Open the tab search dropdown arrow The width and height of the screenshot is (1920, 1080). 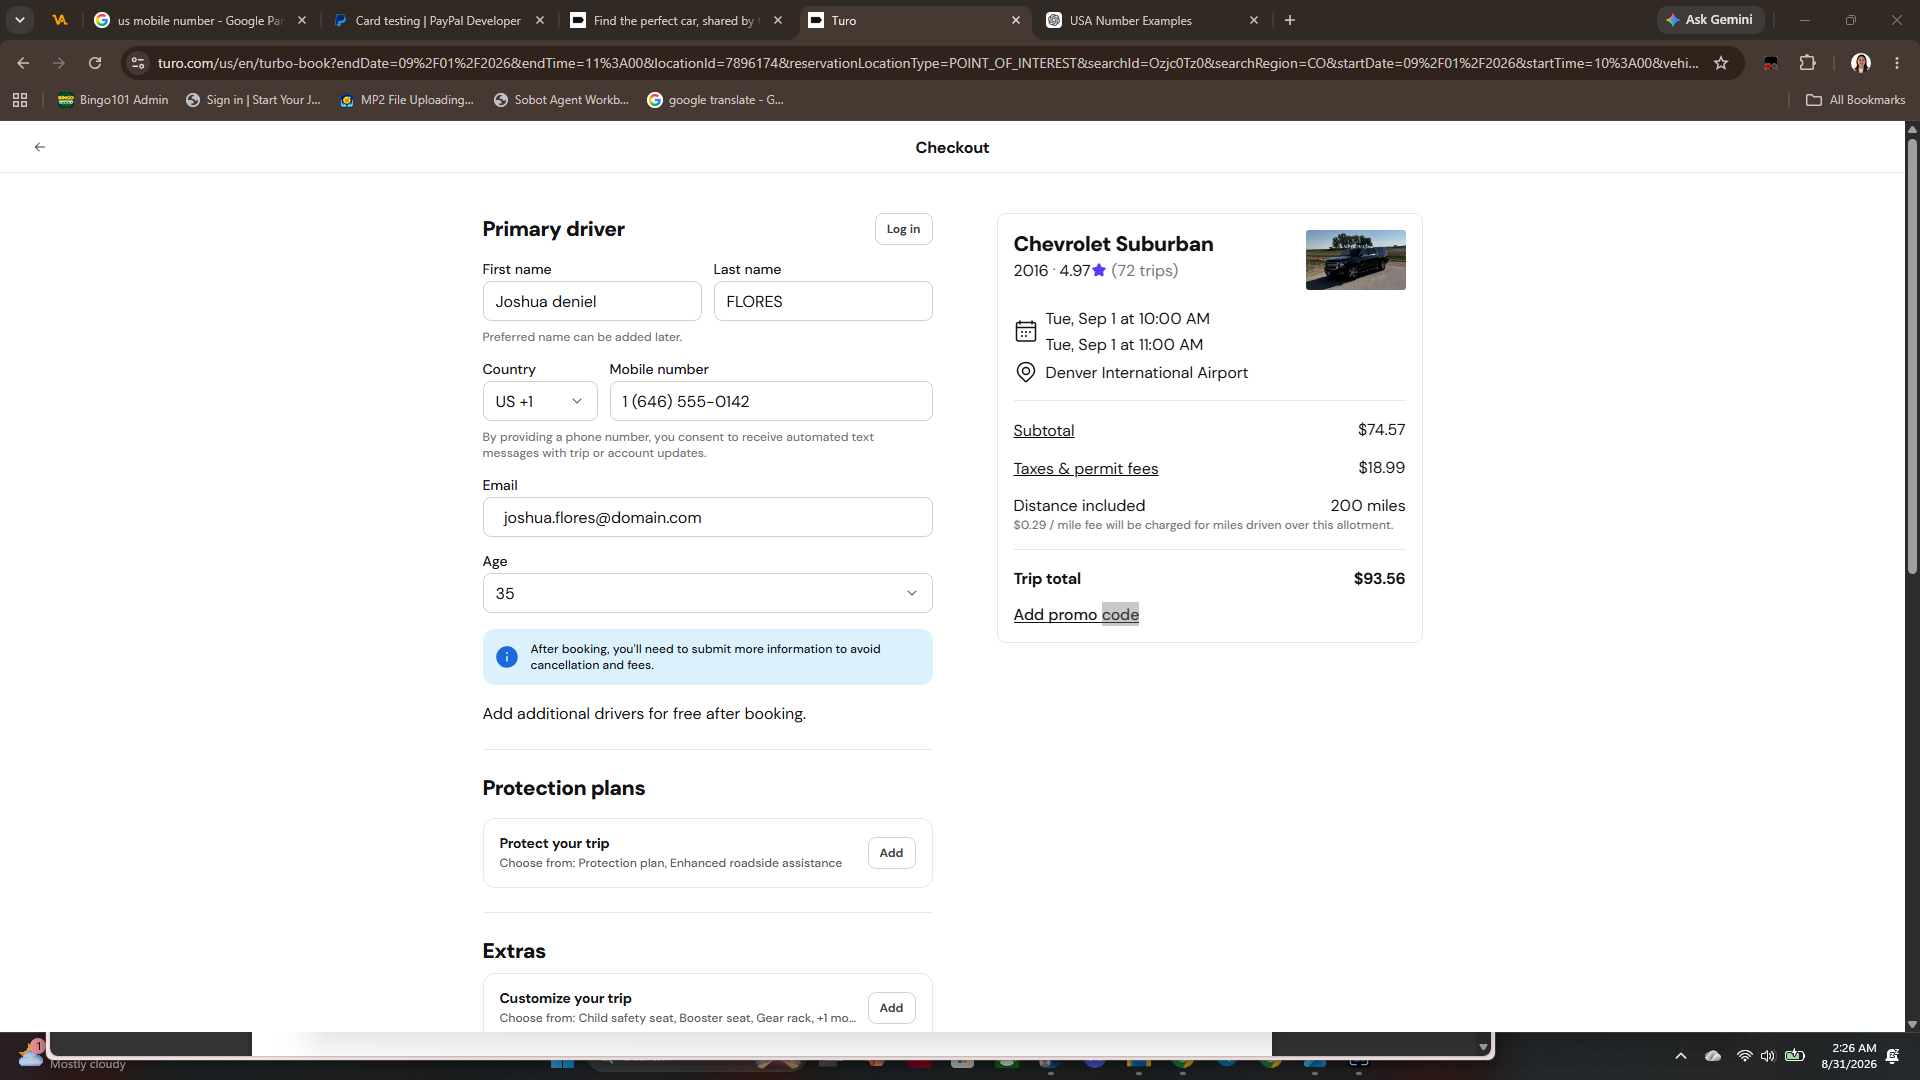click(x=20, y=20)
